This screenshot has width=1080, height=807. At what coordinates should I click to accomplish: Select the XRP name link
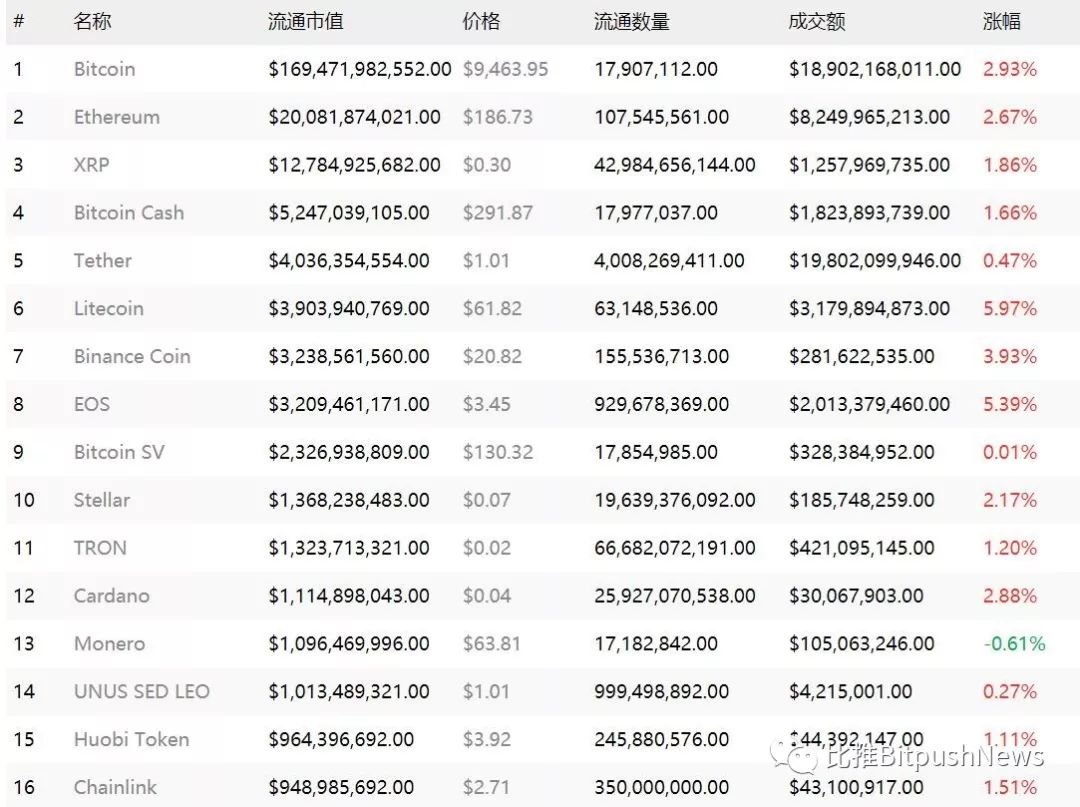pyautogui.click(x=91, y=165)
